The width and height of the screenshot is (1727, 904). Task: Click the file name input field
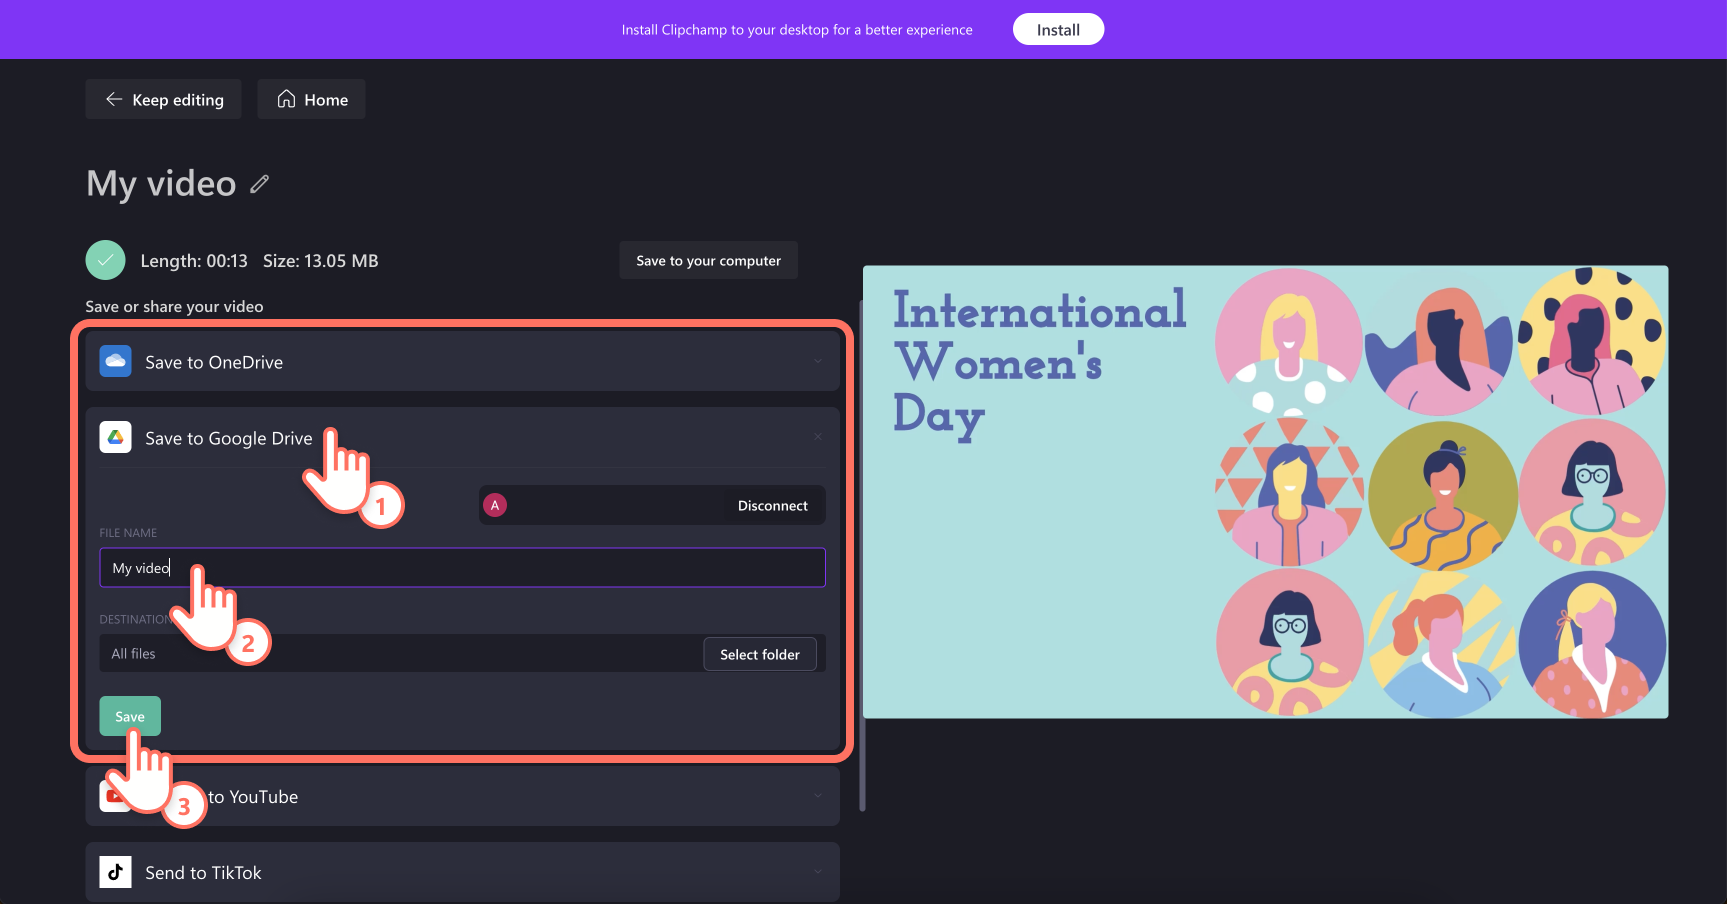(x=463, y=567)
